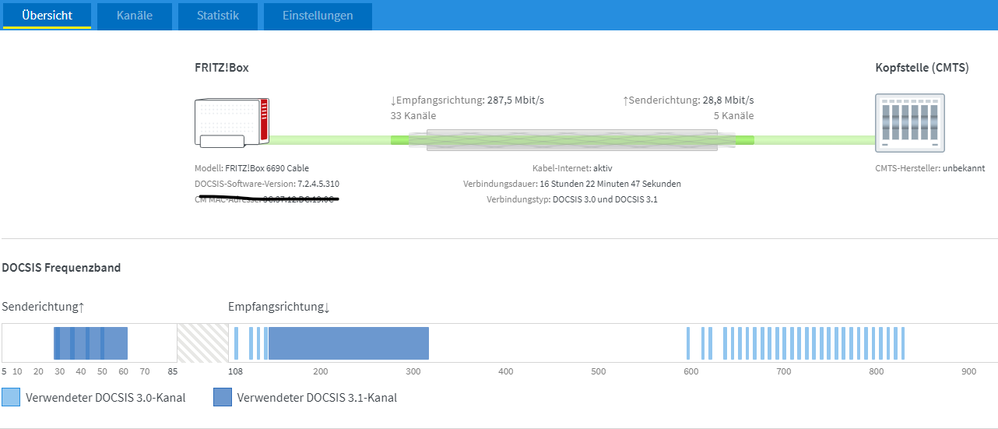Viewport: 998px width, 429px height.
Task: Click the Empfangsrichtung↓ band label
Action: (279, 307)
